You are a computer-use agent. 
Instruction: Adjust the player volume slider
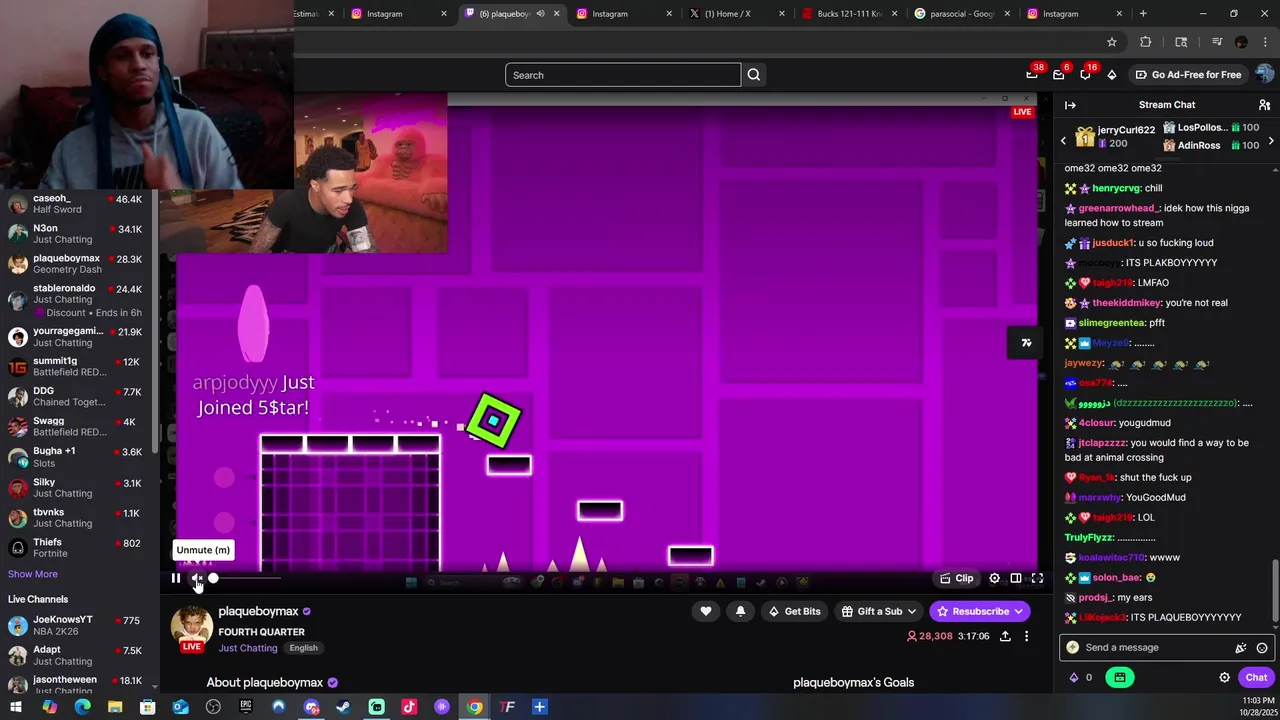[x=245, y=578]
